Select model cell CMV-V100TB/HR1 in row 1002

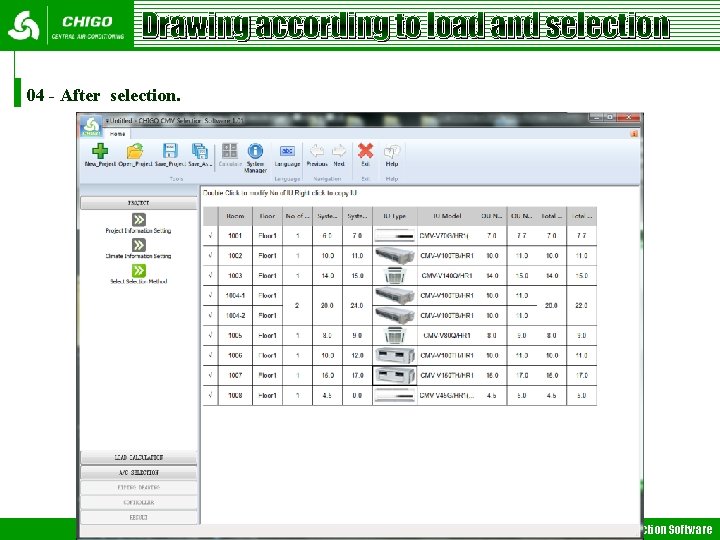coord(447,255)
